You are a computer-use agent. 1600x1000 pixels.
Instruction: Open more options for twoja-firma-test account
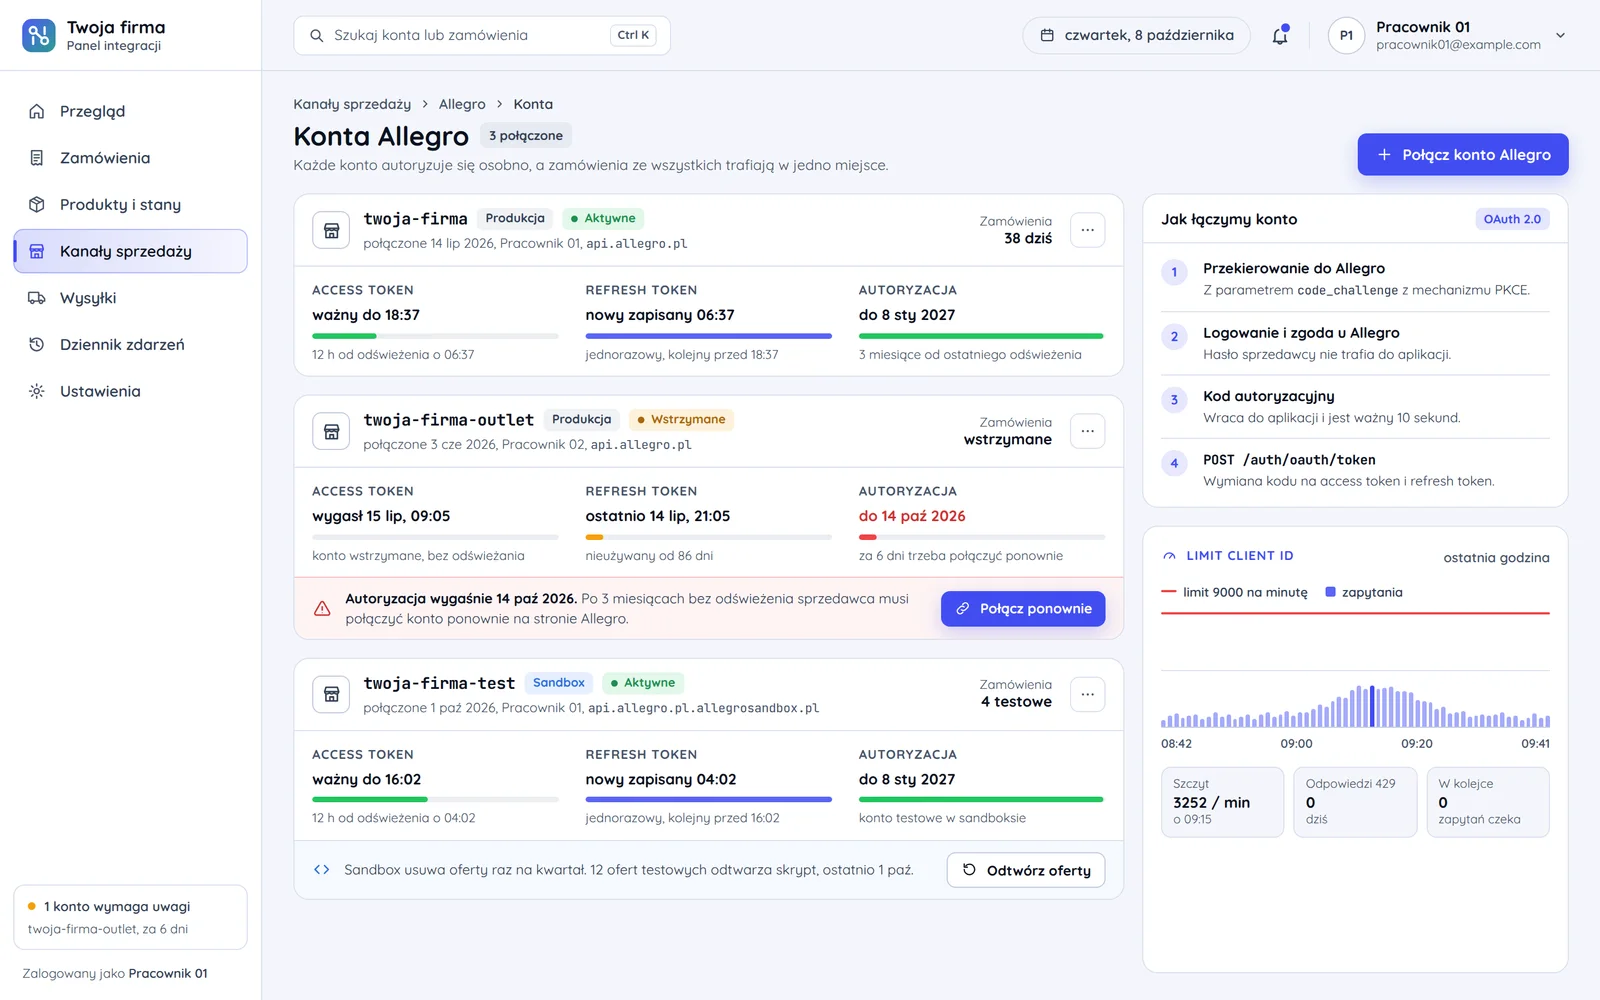(x=1087, y=694)
